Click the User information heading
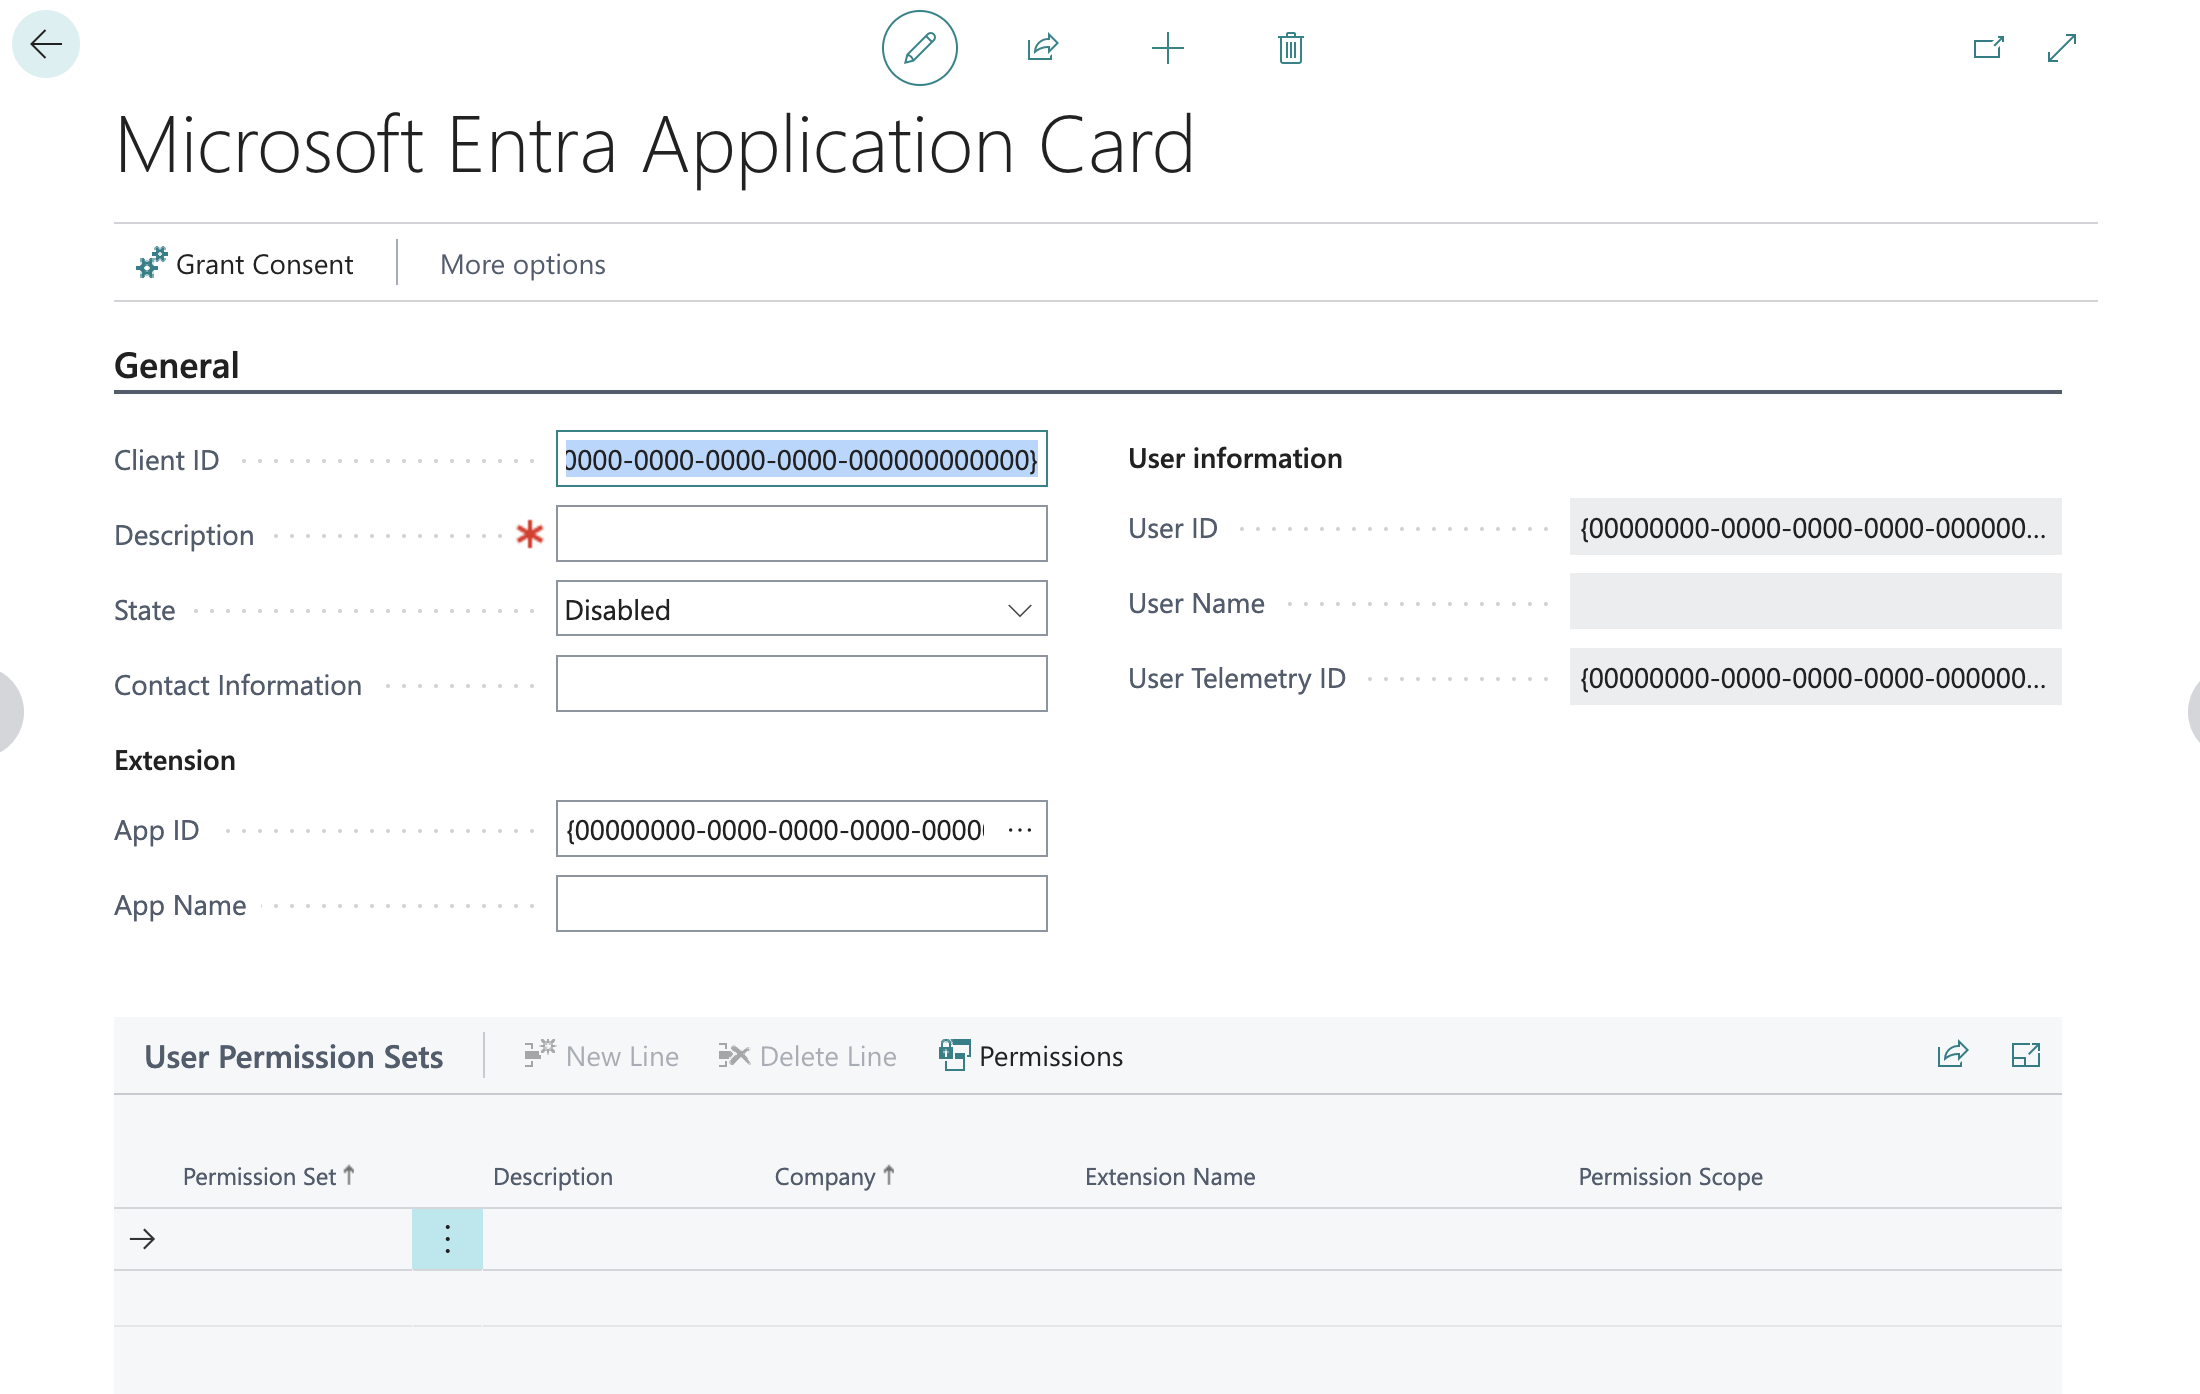Screen dimensions: 2200x1394 click(1235, 458)
